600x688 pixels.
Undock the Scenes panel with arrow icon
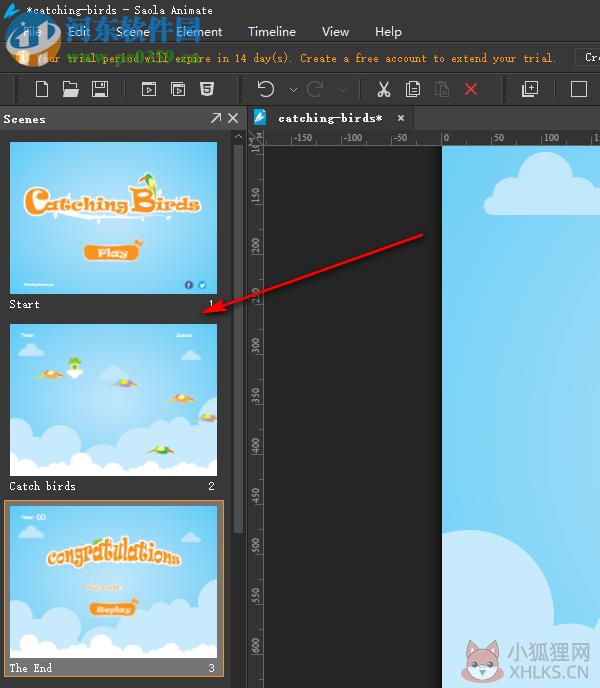(x=216, y=118)
